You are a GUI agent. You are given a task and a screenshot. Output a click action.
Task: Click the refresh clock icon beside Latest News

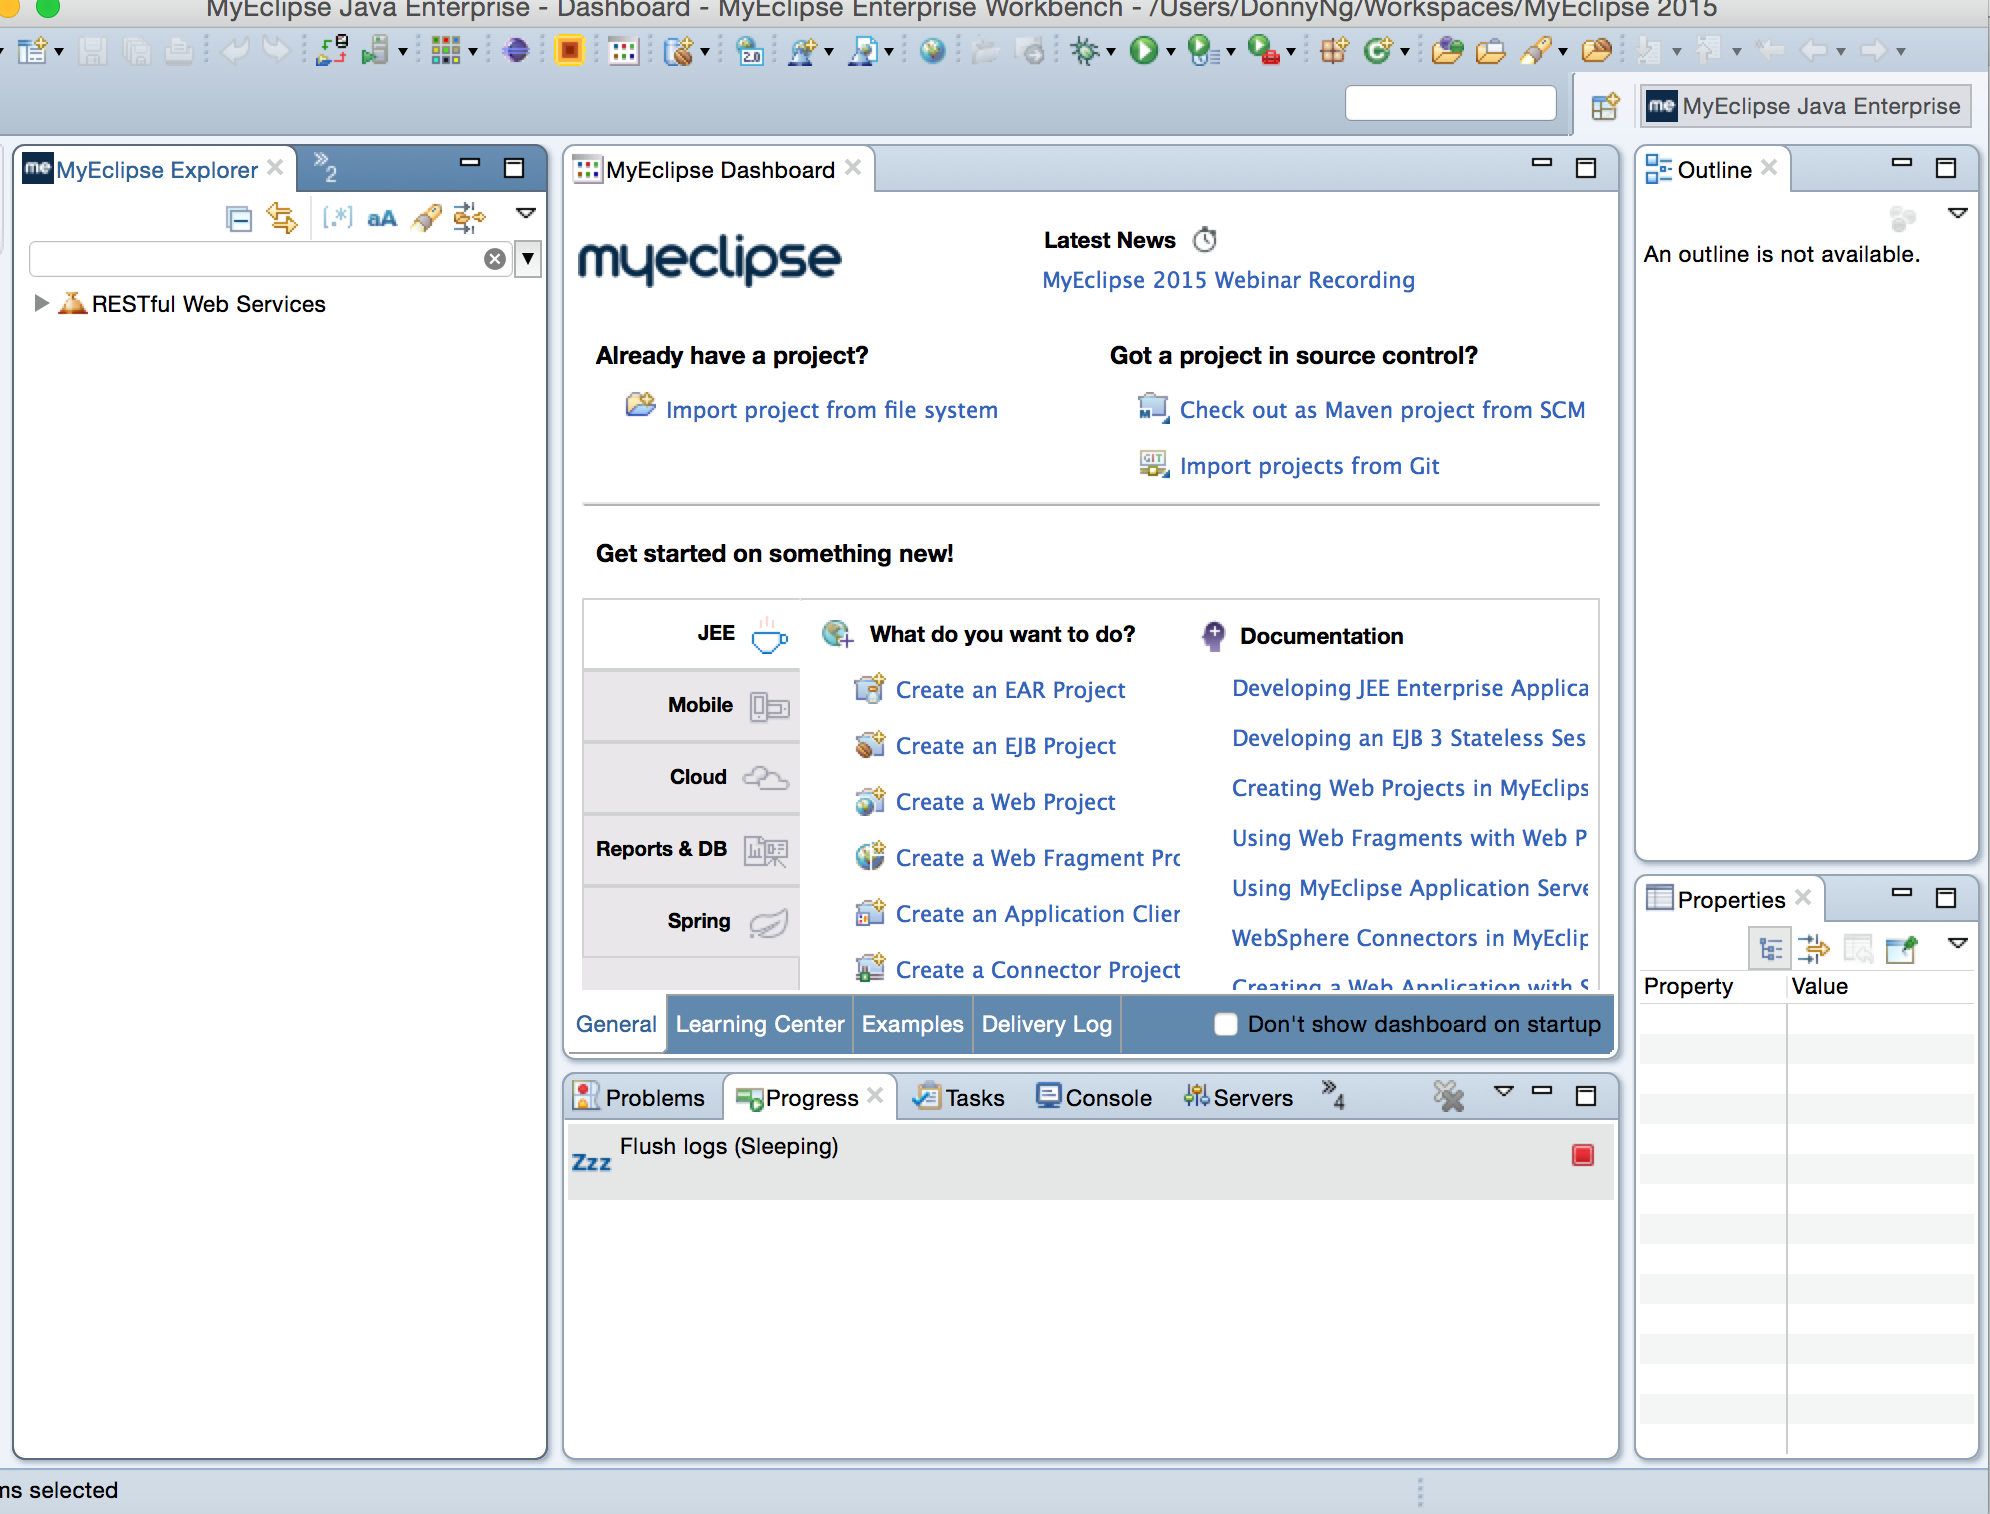coord(1205,240)
